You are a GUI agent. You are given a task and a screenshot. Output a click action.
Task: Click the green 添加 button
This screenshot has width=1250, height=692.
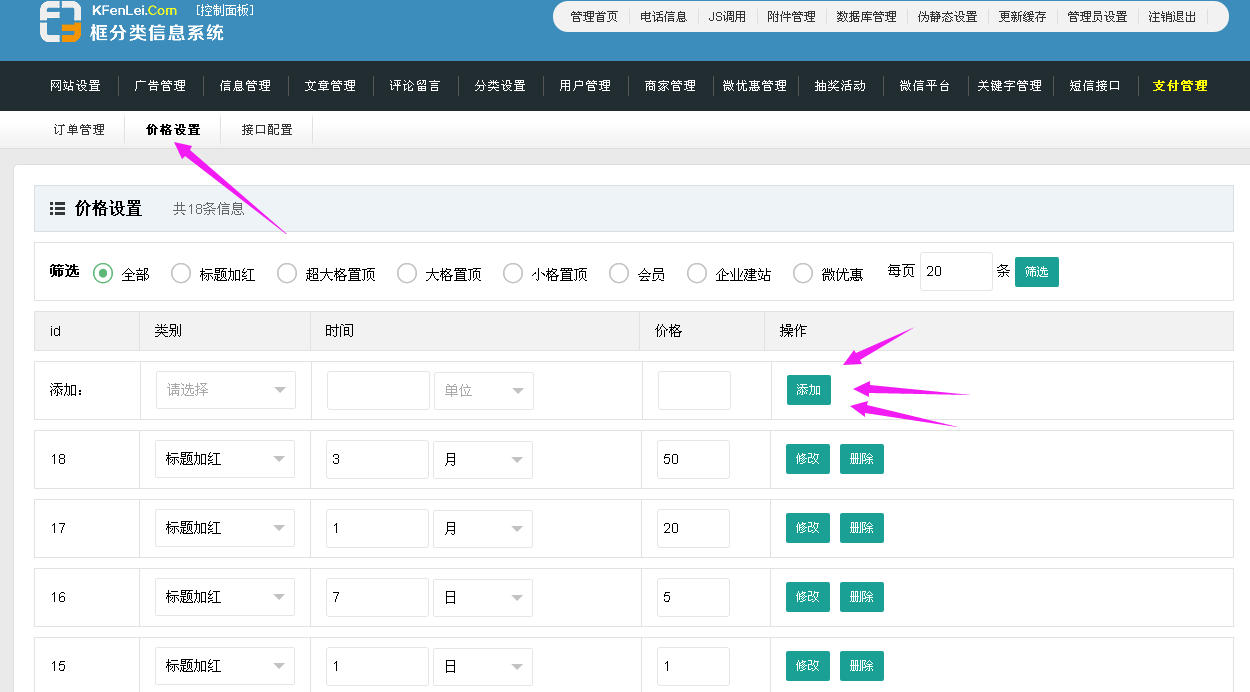tap(808, 390)
